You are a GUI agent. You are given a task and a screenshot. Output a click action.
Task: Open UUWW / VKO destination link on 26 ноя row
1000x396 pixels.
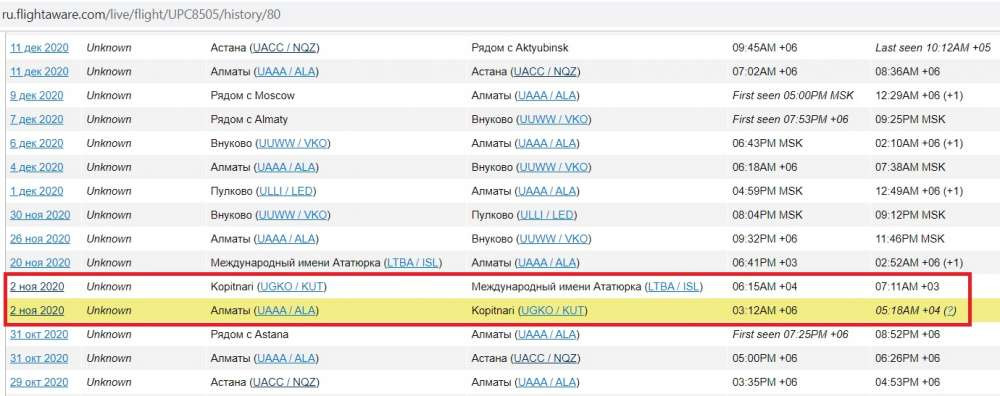tap(553, 239)
